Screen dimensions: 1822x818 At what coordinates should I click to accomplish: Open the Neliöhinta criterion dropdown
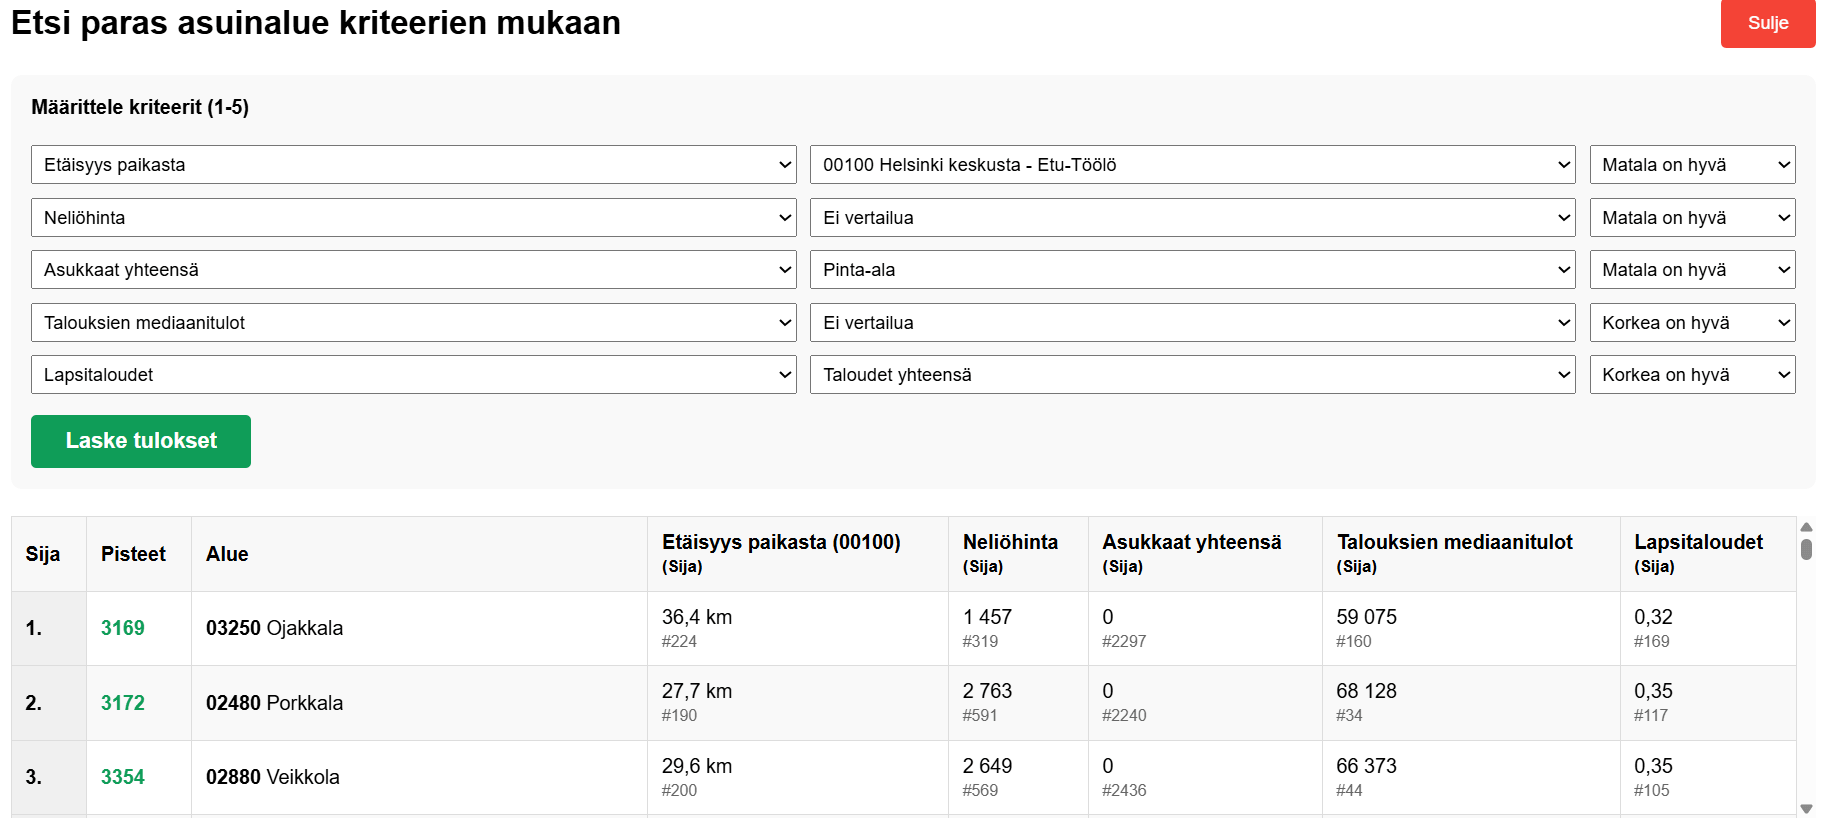pyautogui.click(x=414, y=218)
